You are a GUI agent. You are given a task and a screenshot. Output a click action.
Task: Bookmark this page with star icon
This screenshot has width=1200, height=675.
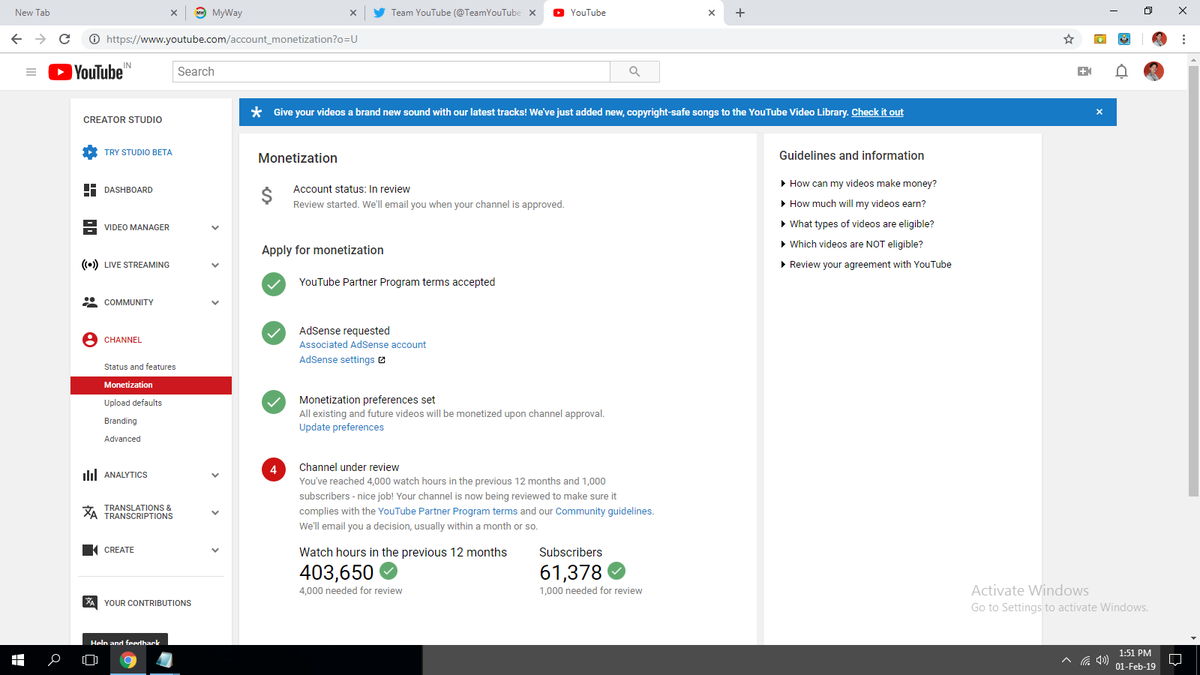(1069, 39)
